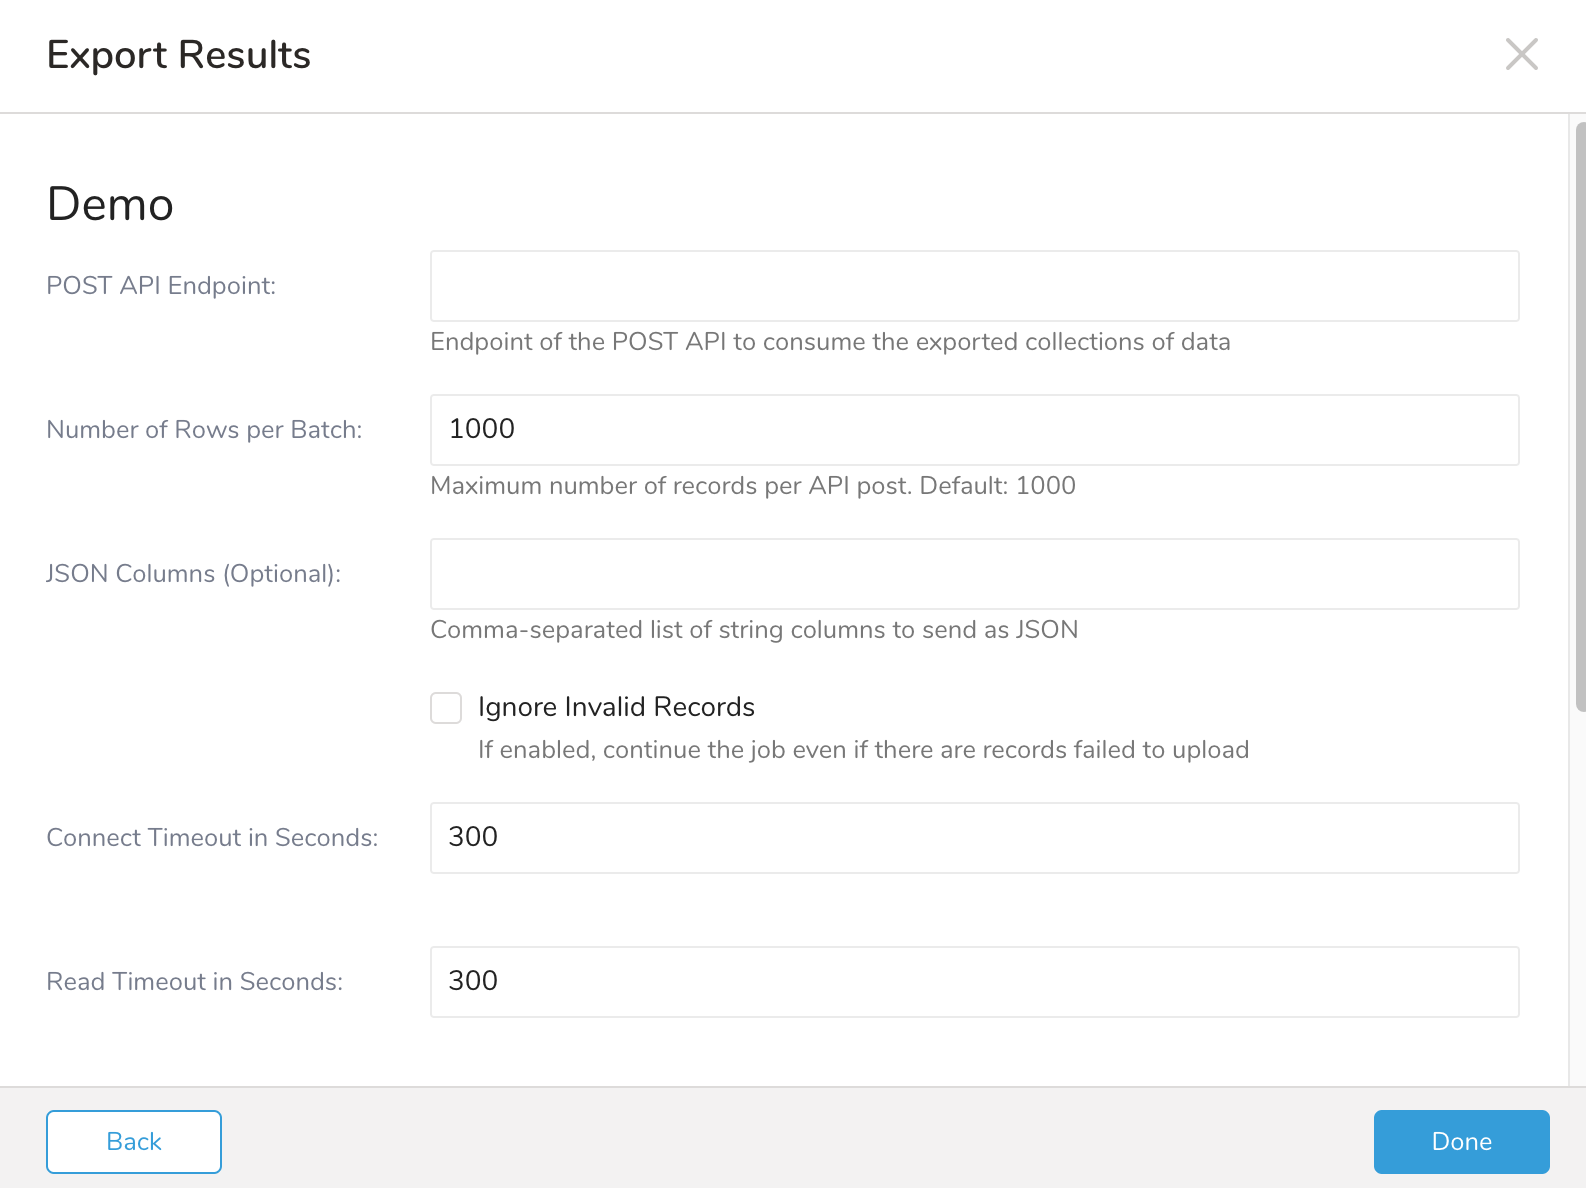Click the JSON Columns (Optional) label

(x=194, y=574)
